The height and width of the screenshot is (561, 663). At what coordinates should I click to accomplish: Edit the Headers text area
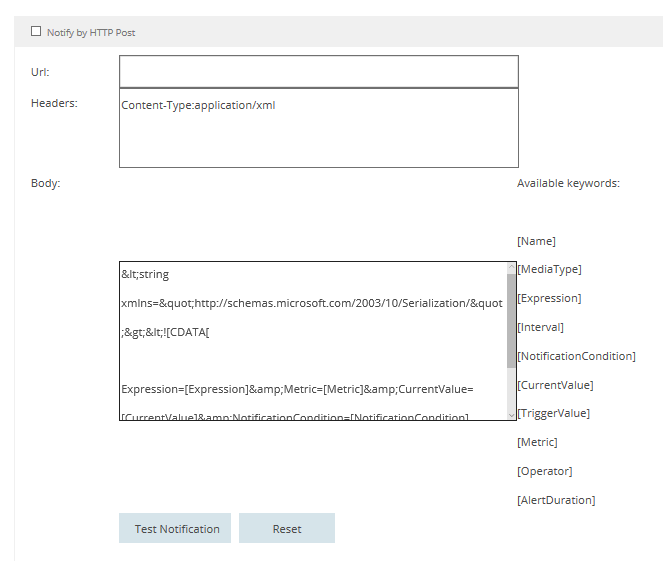tap(319, 128)
